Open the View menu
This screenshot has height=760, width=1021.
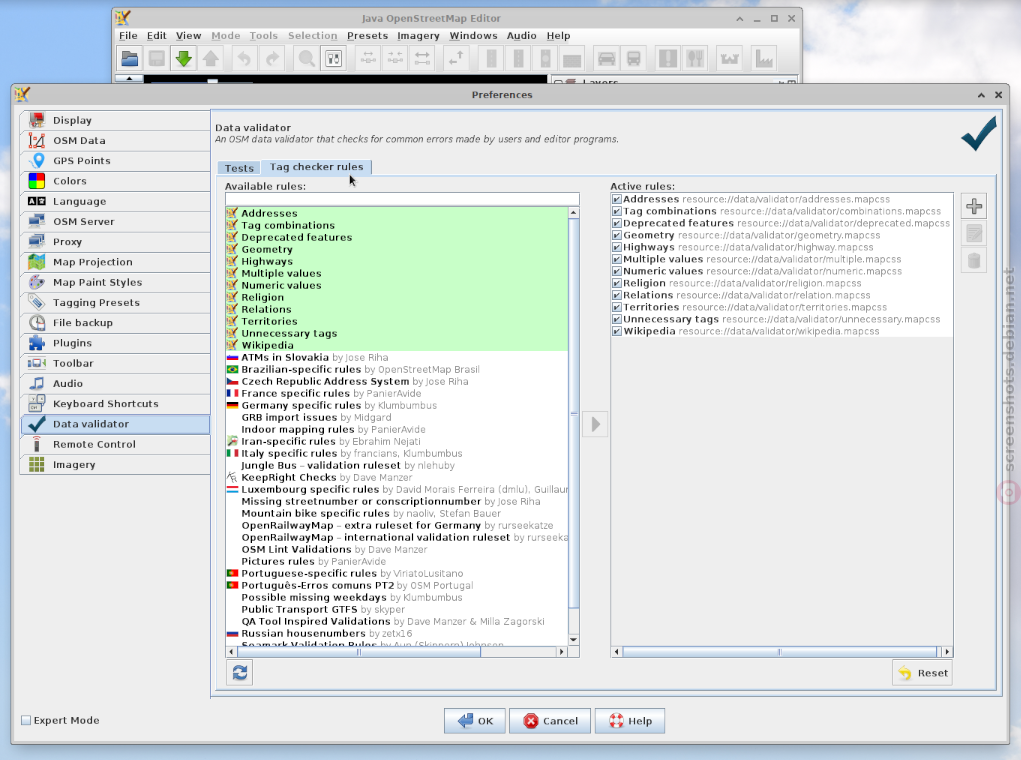coord(188,36)
